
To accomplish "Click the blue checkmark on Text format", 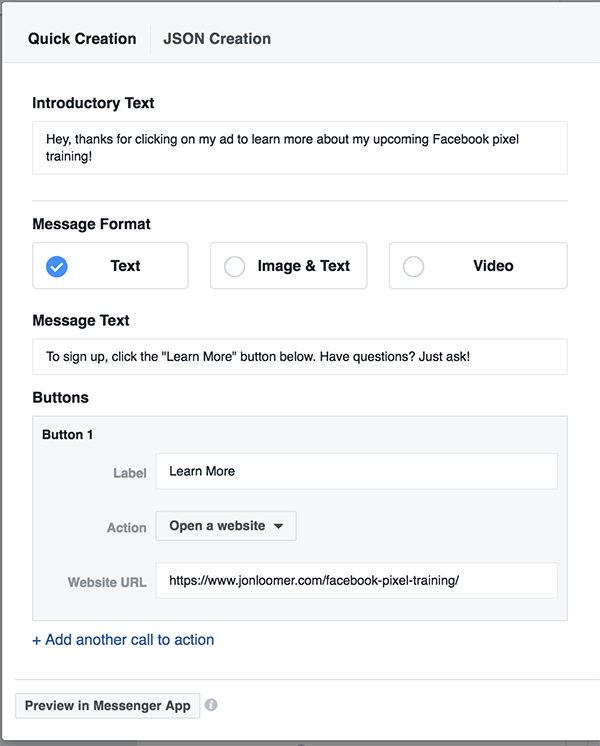I will pyautogui.click(x=57, y=267).
